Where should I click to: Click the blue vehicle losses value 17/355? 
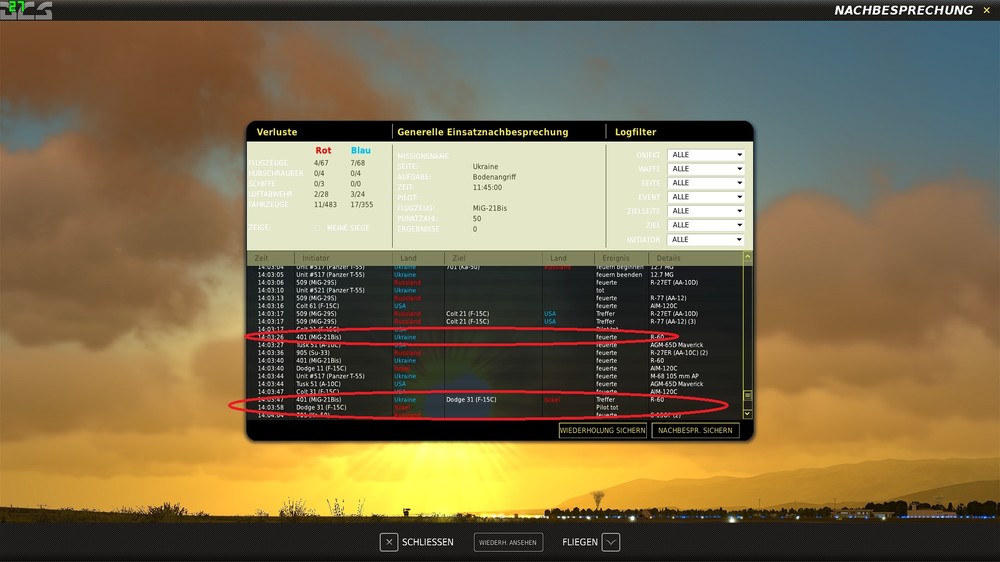tap(362, 205)
